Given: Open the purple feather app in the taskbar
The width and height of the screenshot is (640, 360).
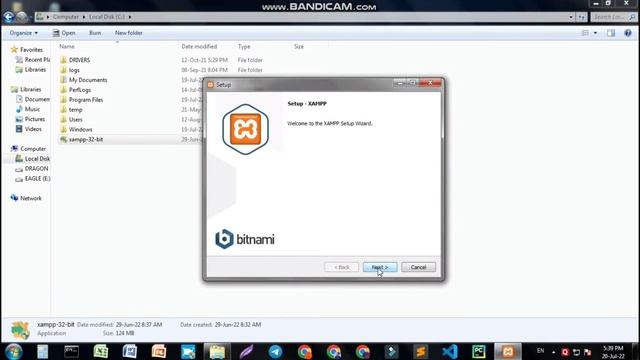Looking at the screenshot, I should pos(246,351).
